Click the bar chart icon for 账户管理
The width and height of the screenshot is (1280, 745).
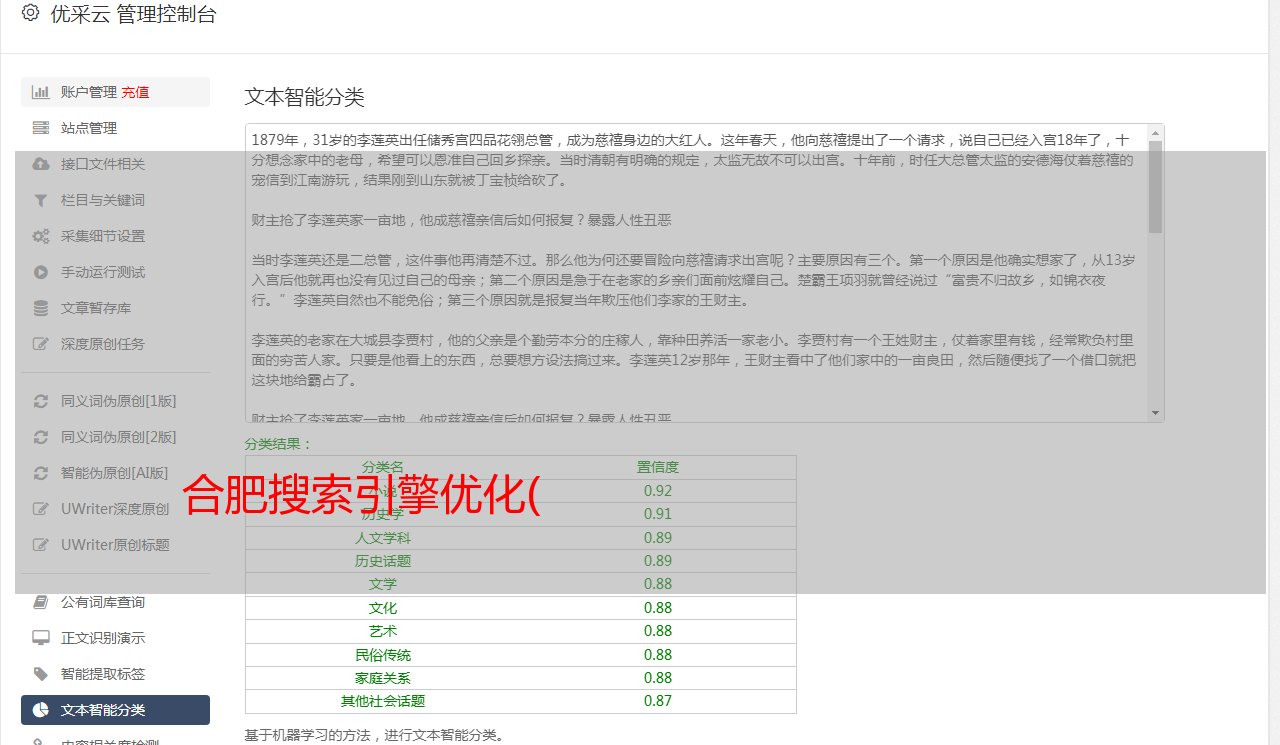(x=41, y=92)
